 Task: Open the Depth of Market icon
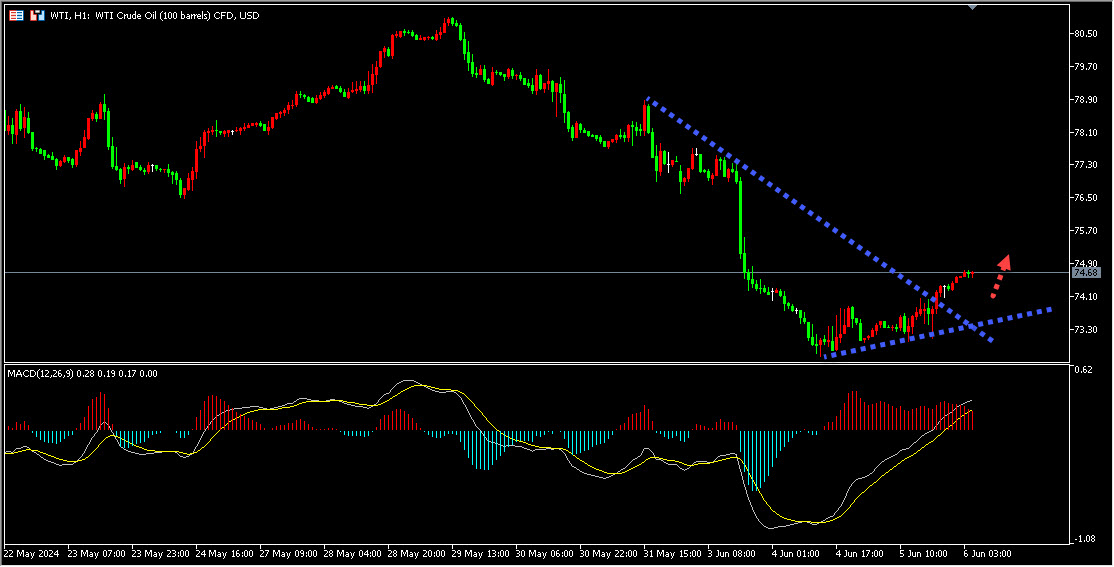(16, 15)
